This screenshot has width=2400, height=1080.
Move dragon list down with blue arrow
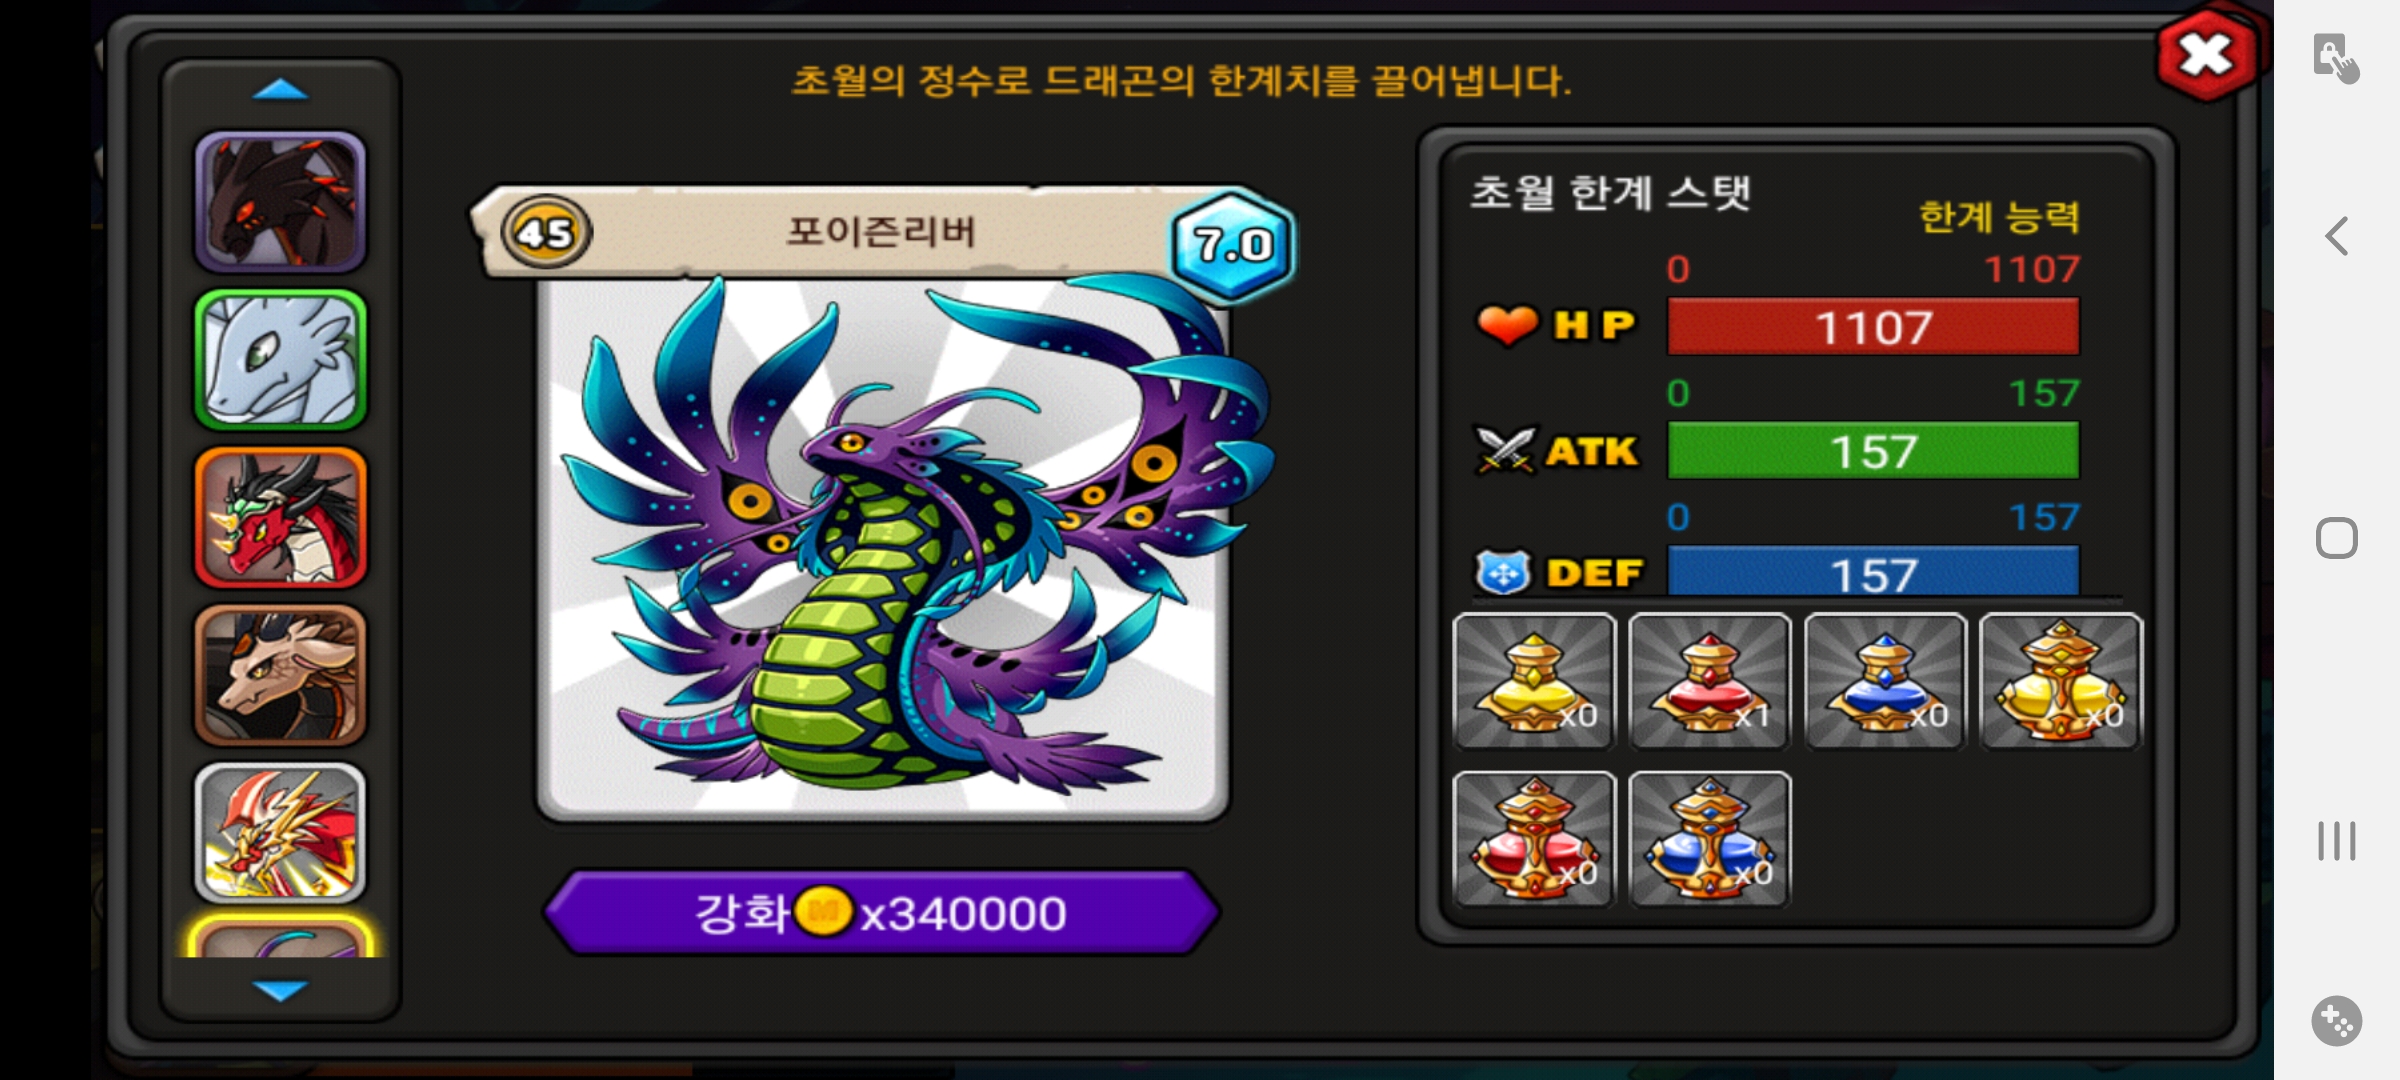tap(280, 990)
